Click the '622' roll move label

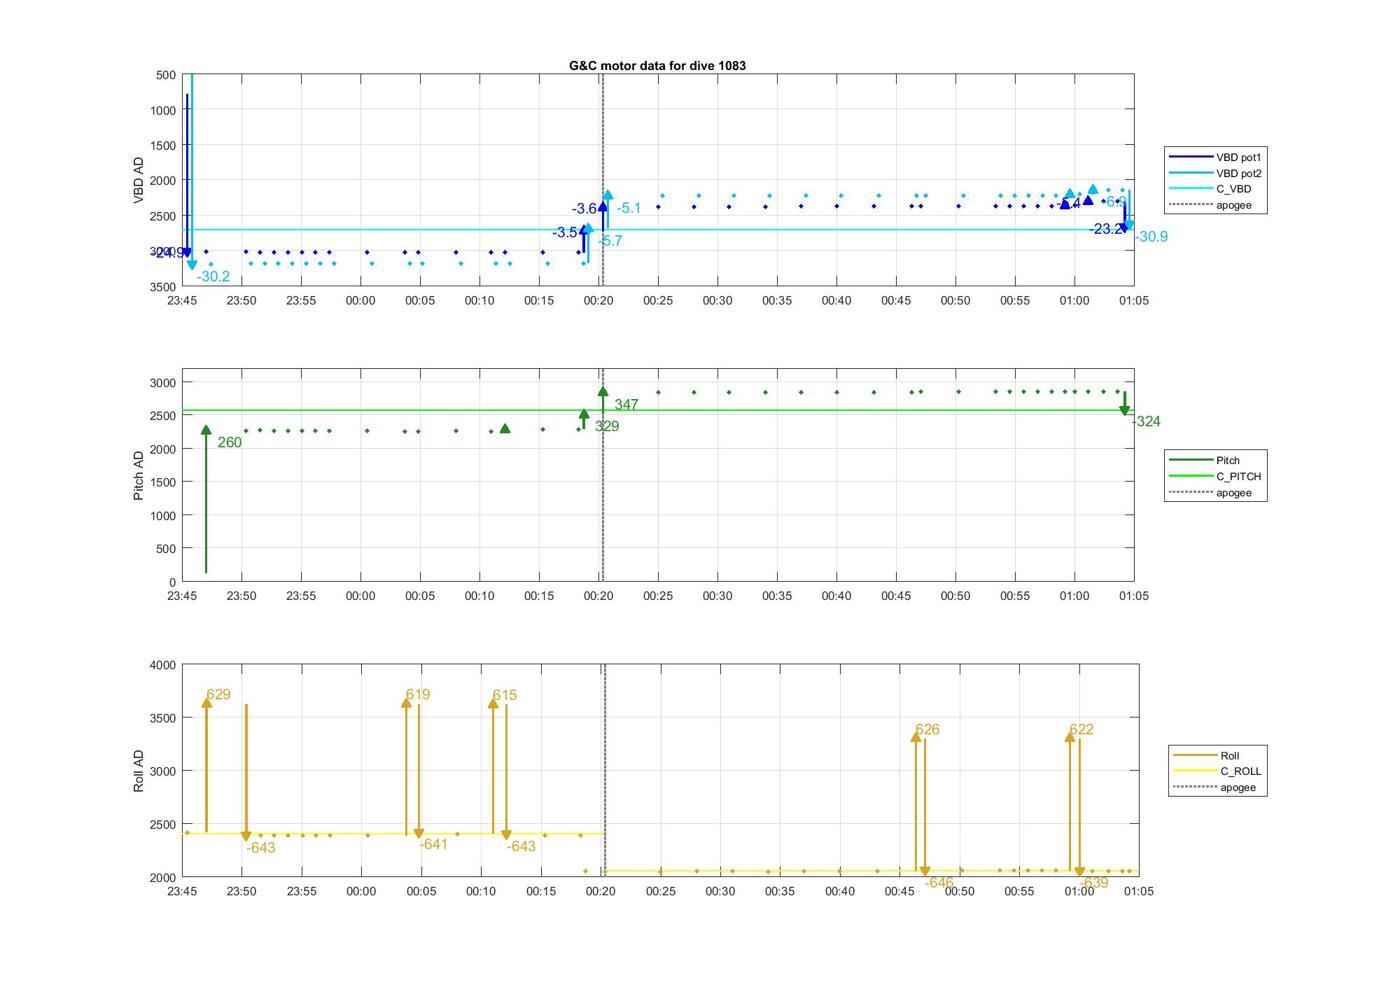[x=1082, y=730]
